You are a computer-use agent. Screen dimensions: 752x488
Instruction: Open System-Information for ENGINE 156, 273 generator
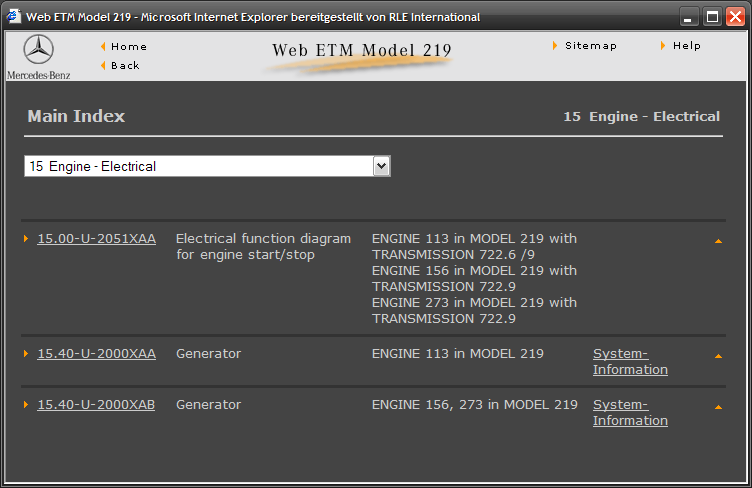click(630, 413)
